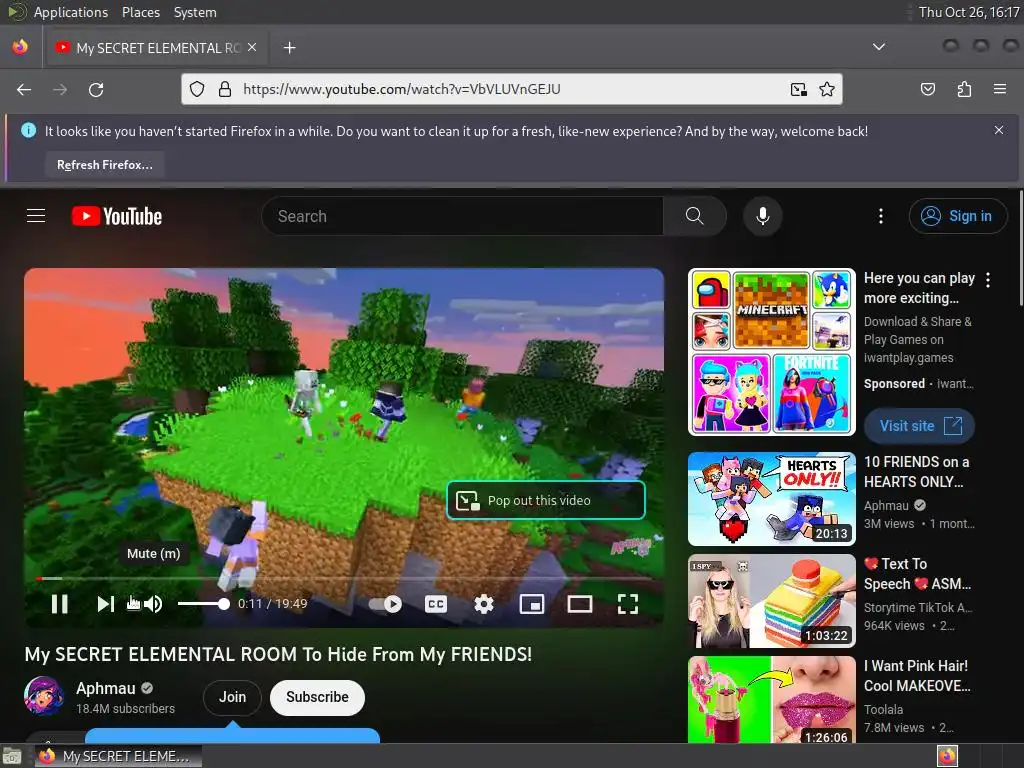Focus the YouTube Search field
Viewport: 1024px width, 768px height.
(462, 216)
